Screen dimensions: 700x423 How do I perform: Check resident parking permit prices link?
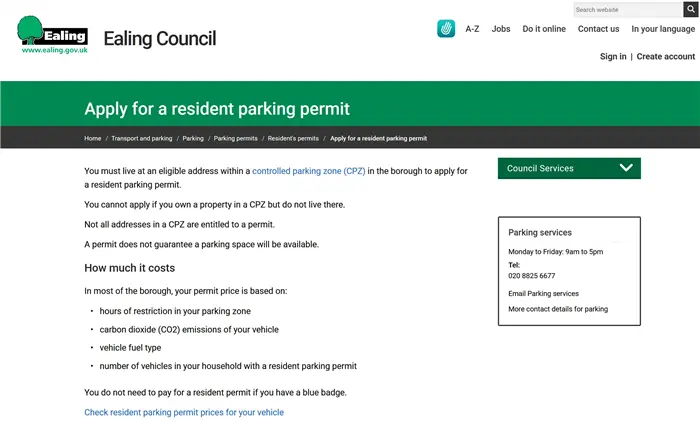pyautogui.click(x=184, y=412)
